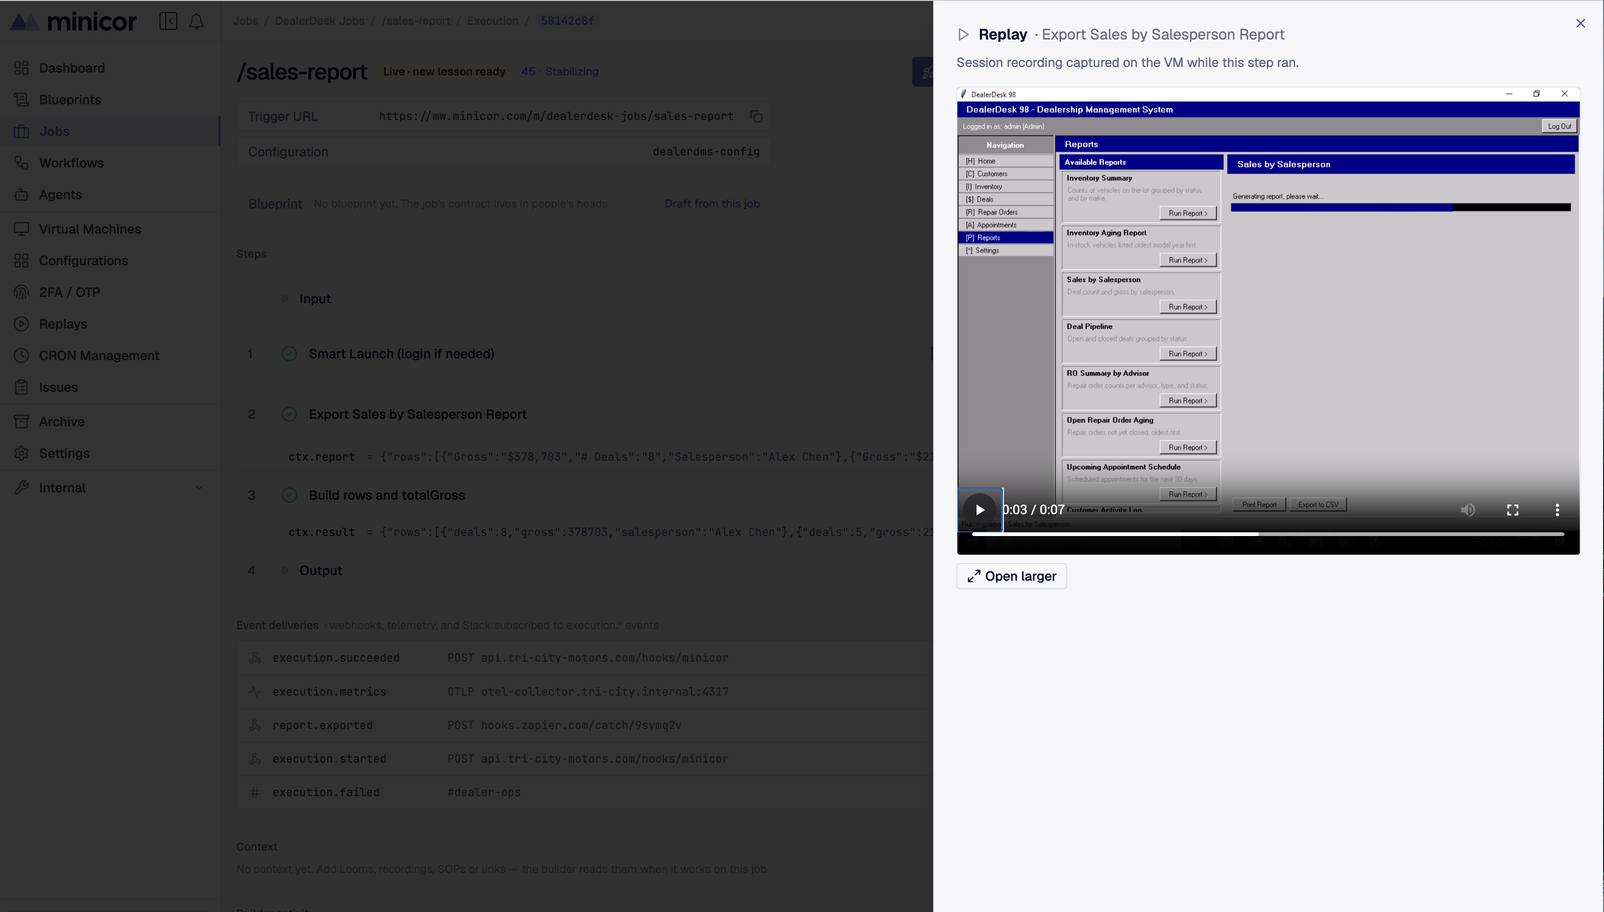Click the execution.succeeded webhook icon

point(255,658)
